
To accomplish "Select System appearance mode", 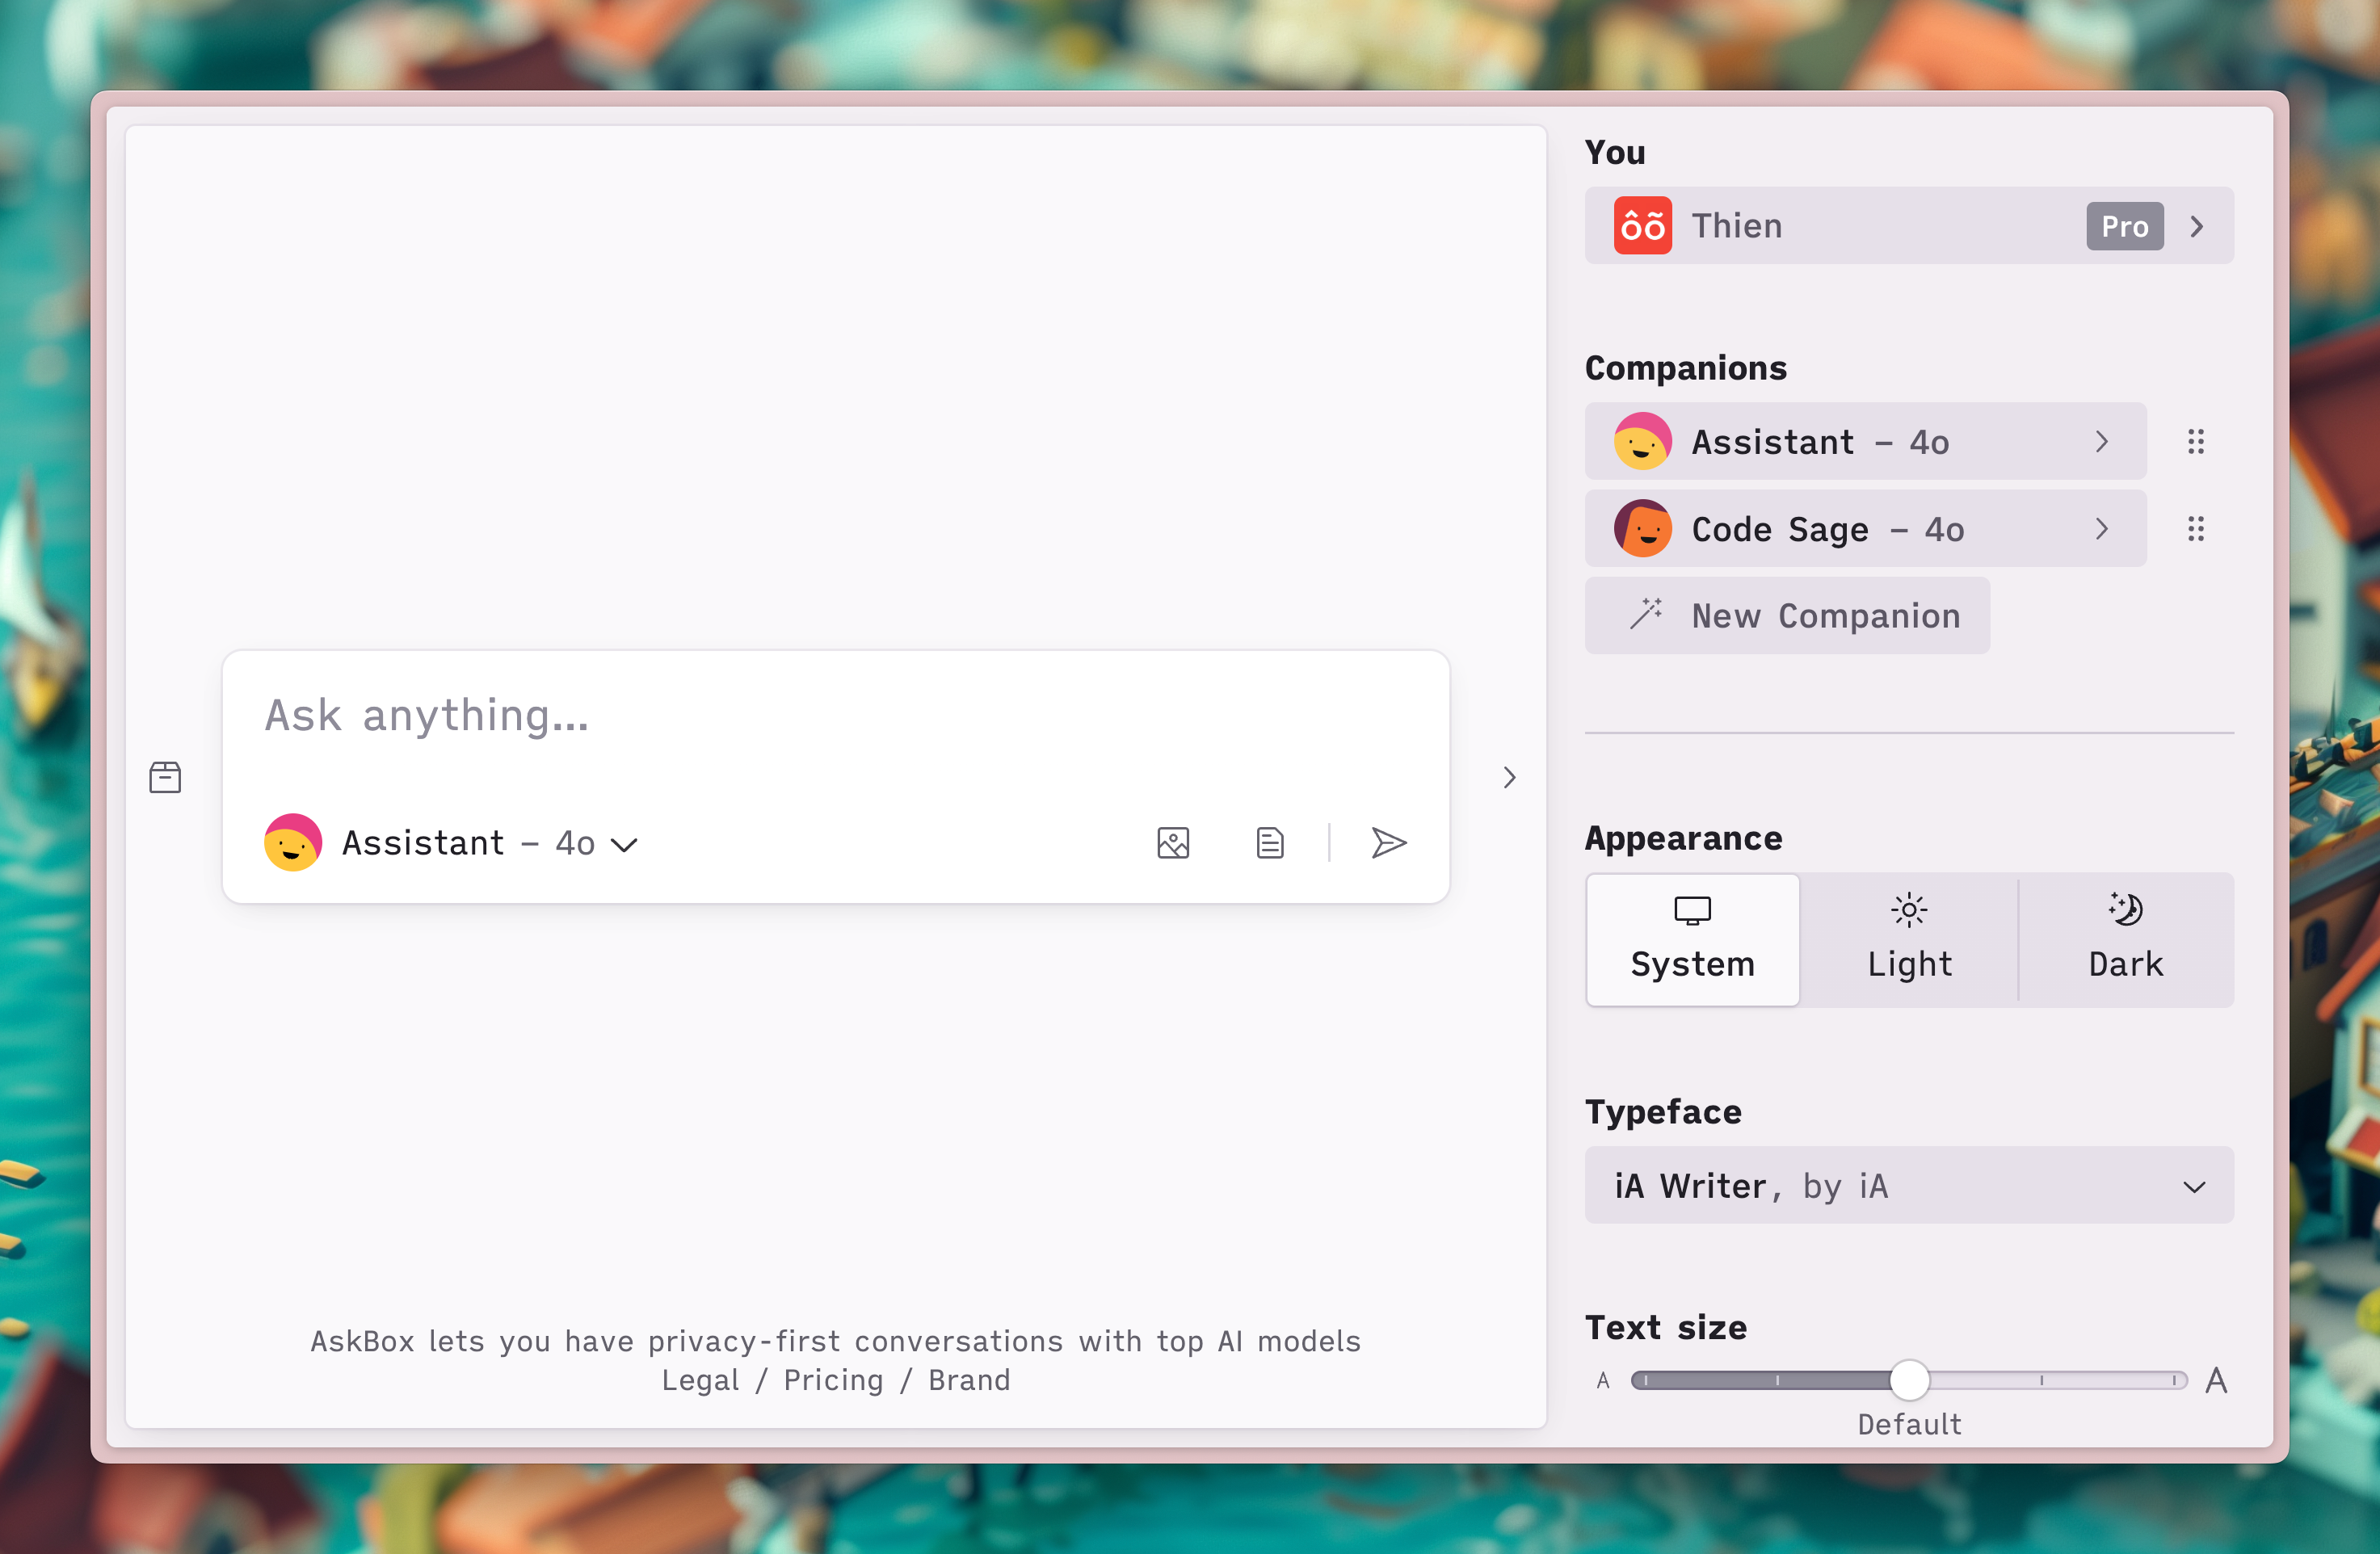I will click(x=1692, y=940).
